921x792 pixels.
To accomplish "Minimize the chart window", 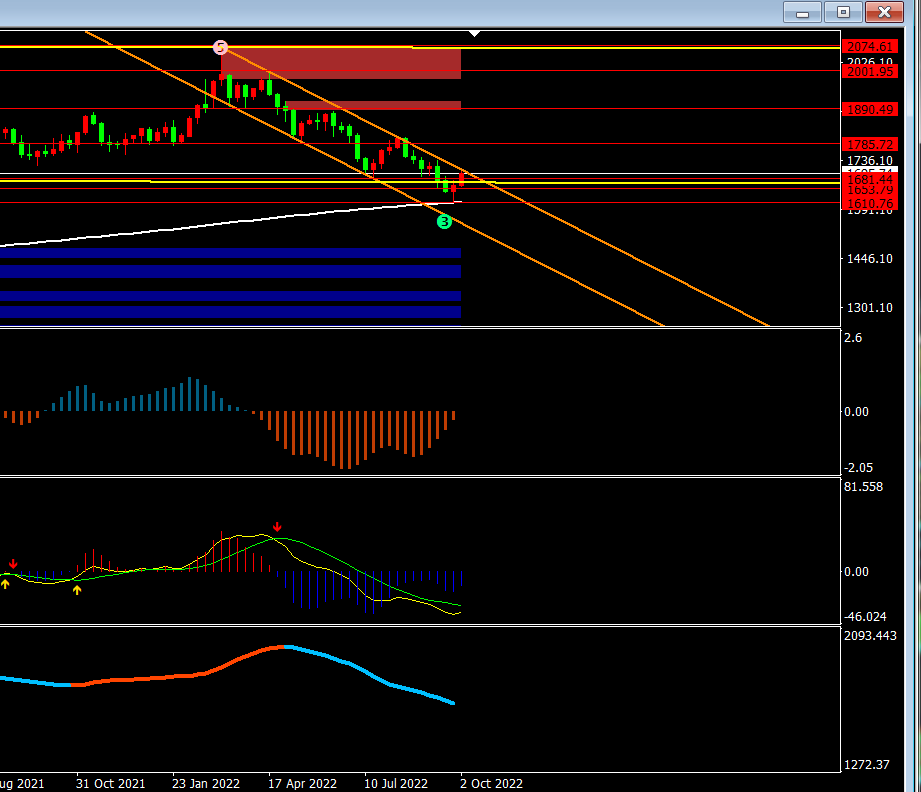I will click(802, 12).
